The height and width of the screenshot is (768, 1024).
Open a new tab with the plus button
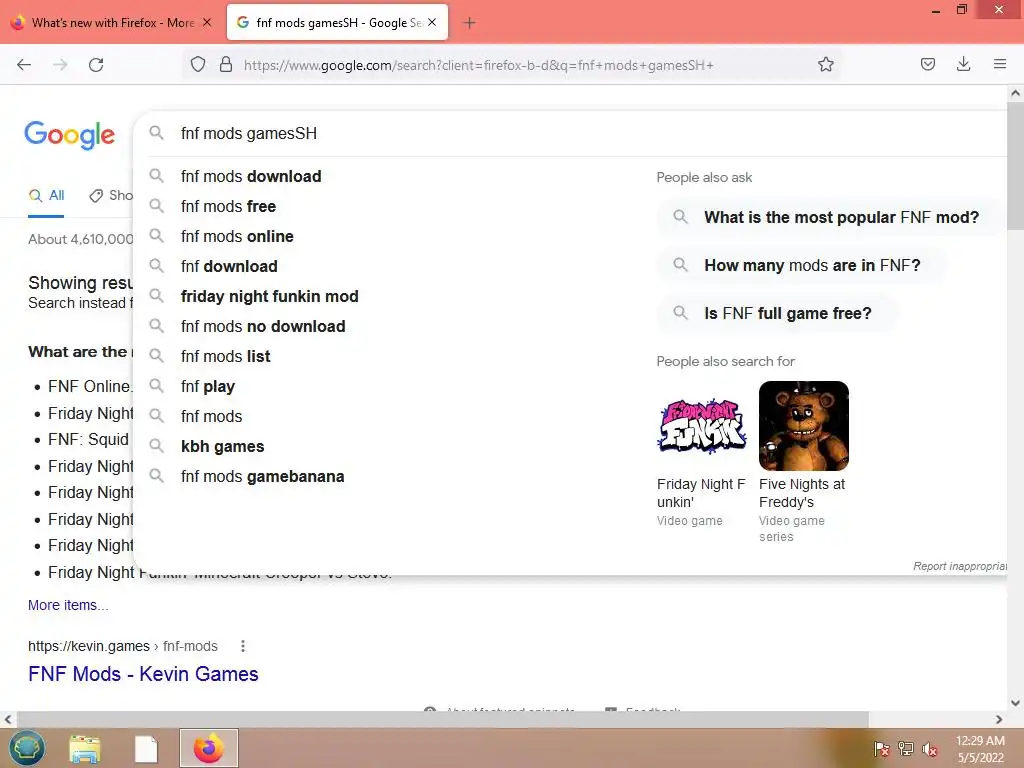point(469,23)
